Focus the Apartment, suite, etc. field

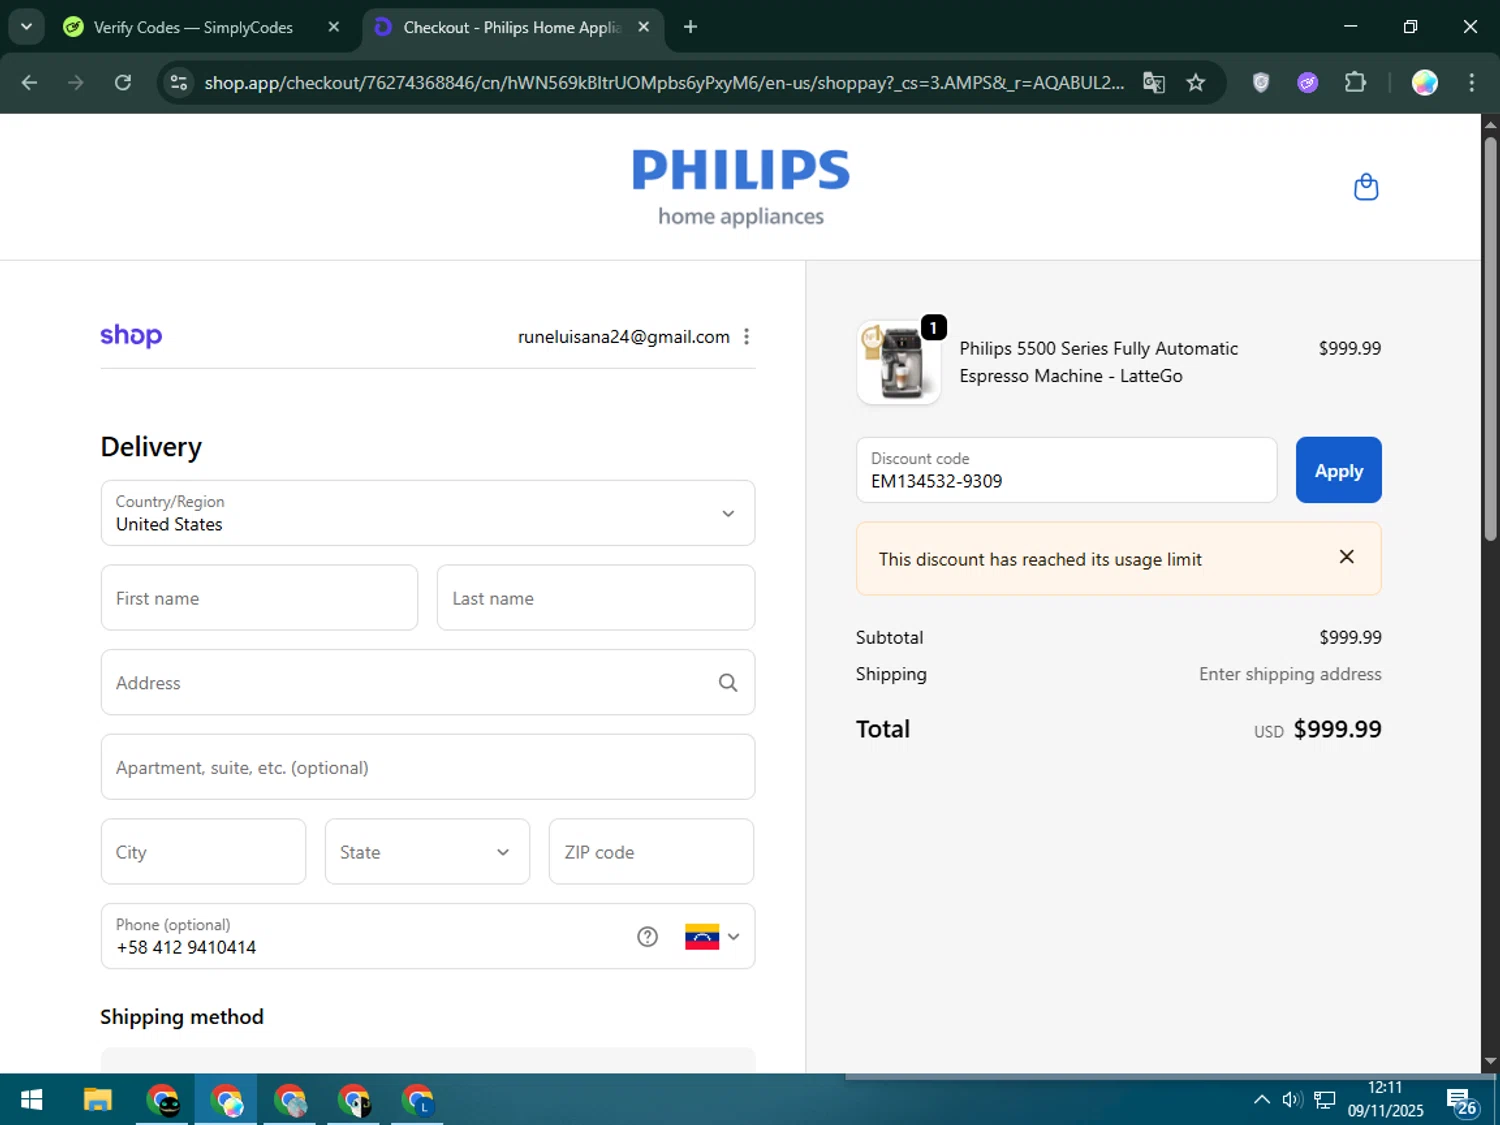(428, 767)
